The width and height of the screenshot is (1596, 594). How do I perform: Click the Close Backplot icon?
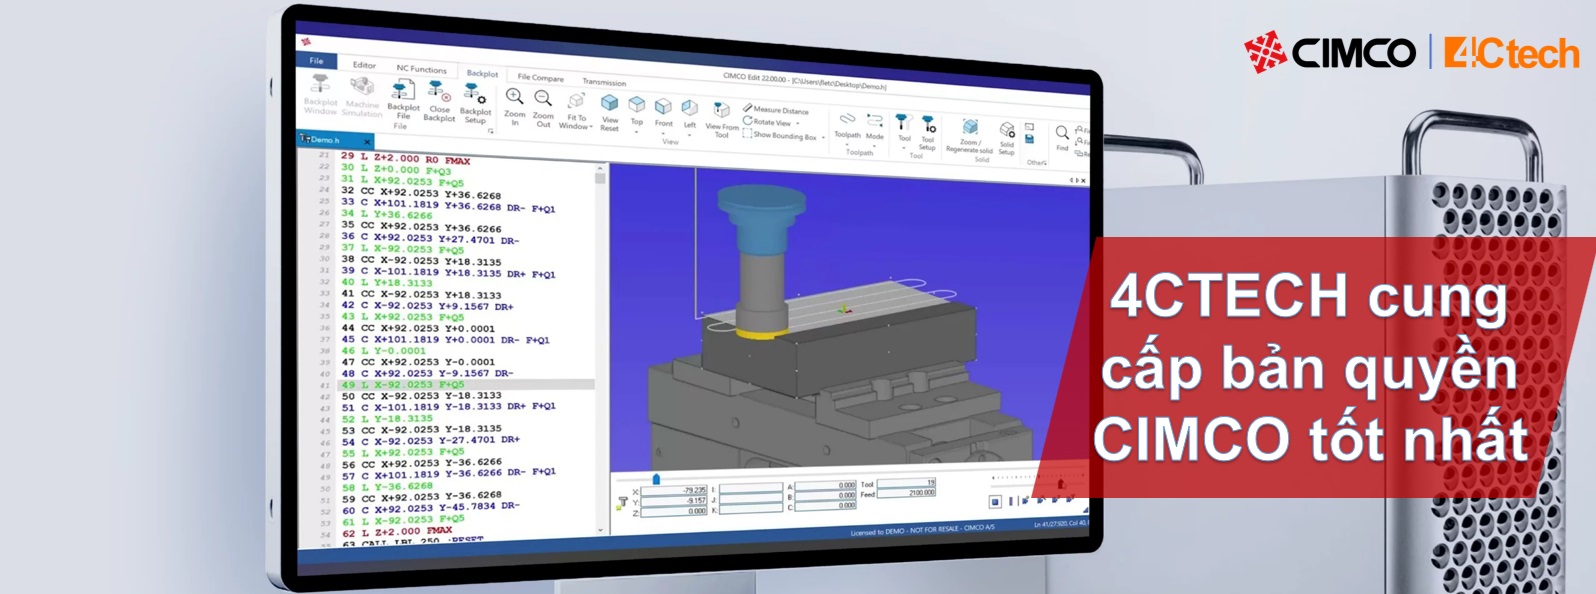[x=438, y=94]
